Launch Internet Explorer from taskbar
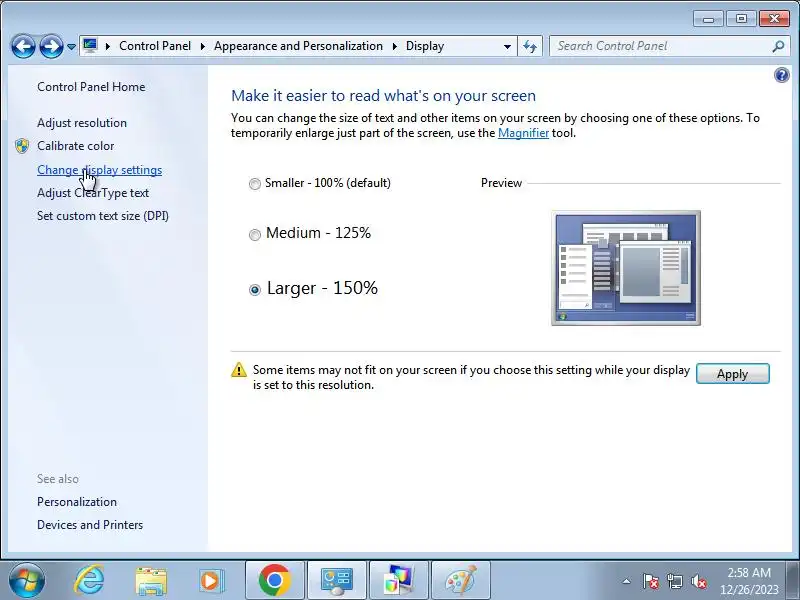The width and height of the screenshot is (800, 600). click(x=89, y=581)
